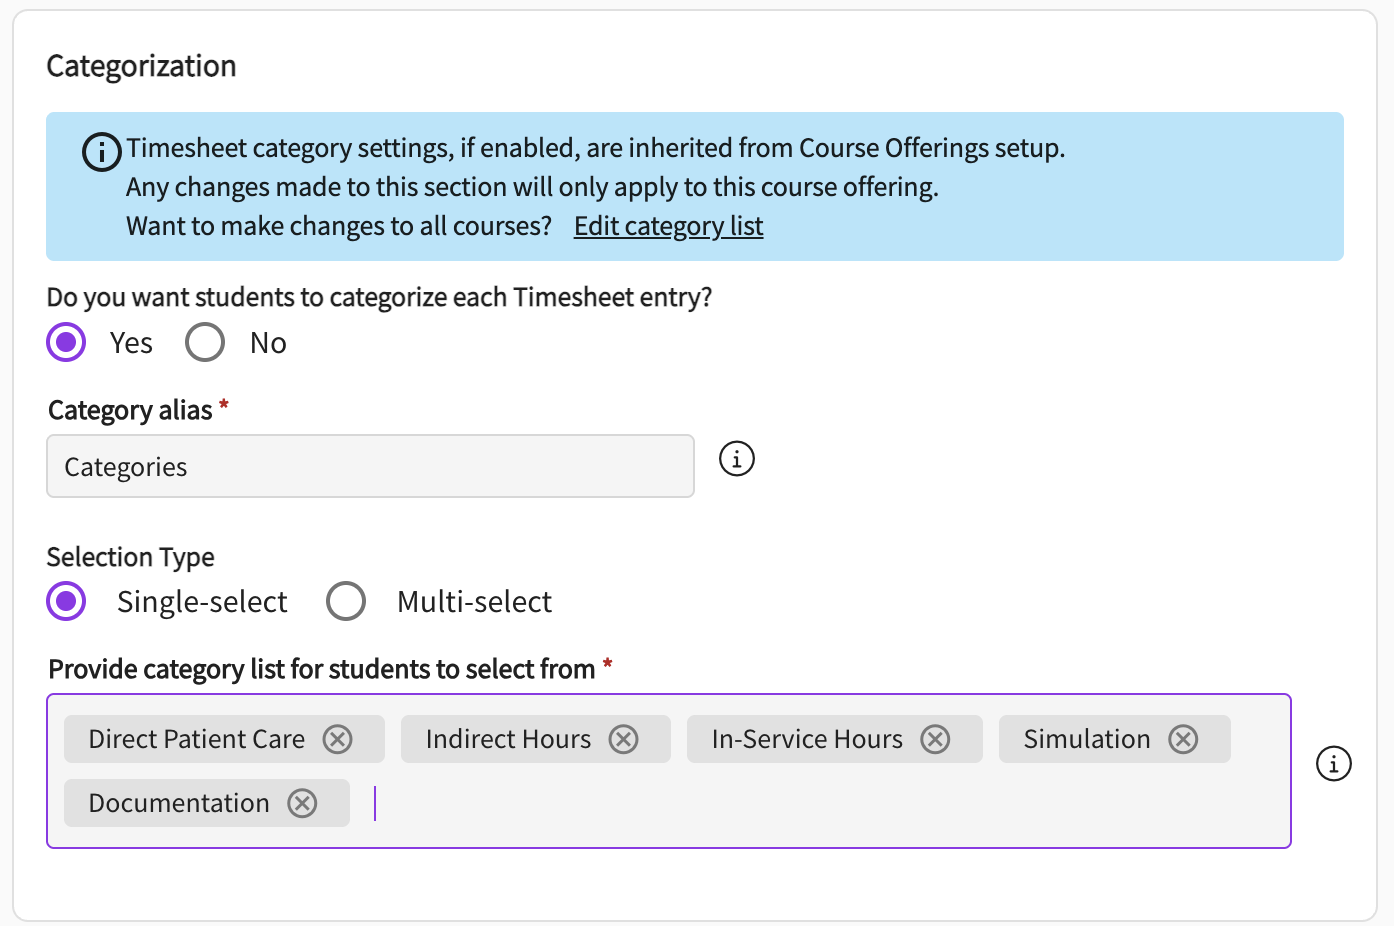Click the Simulation tag label
This screenshot has width=1394, height=926.
pos(1087,739)
